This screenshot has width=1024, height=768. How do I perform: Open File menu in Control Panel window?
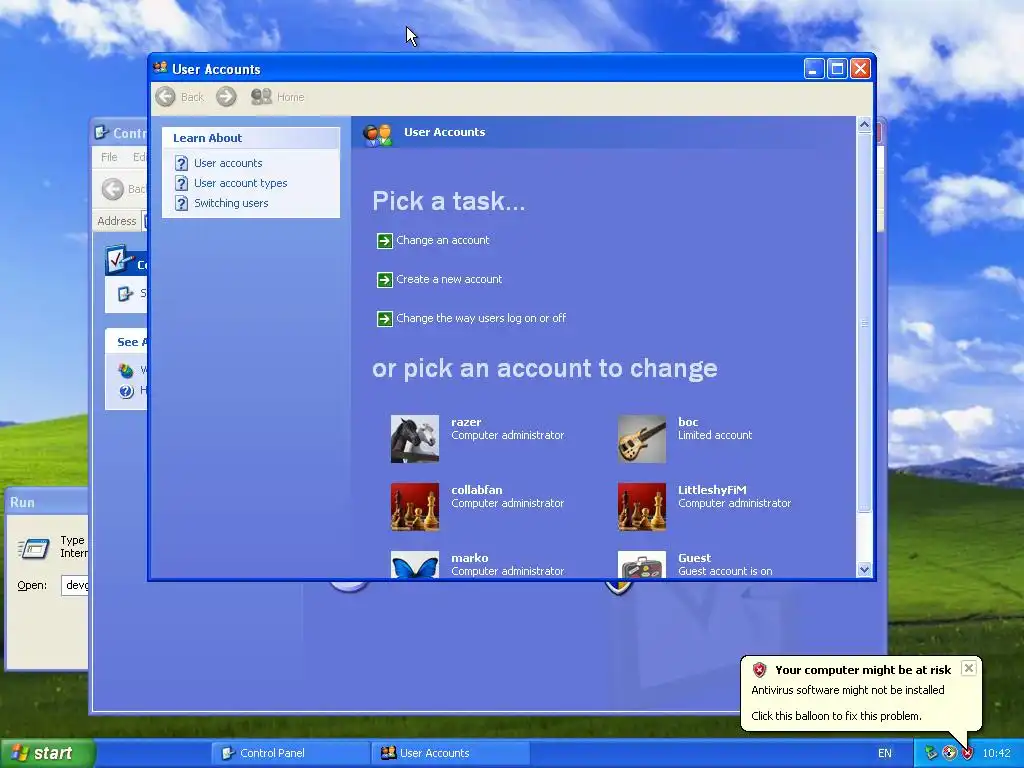pyautogui.click(x=109, y=157)
